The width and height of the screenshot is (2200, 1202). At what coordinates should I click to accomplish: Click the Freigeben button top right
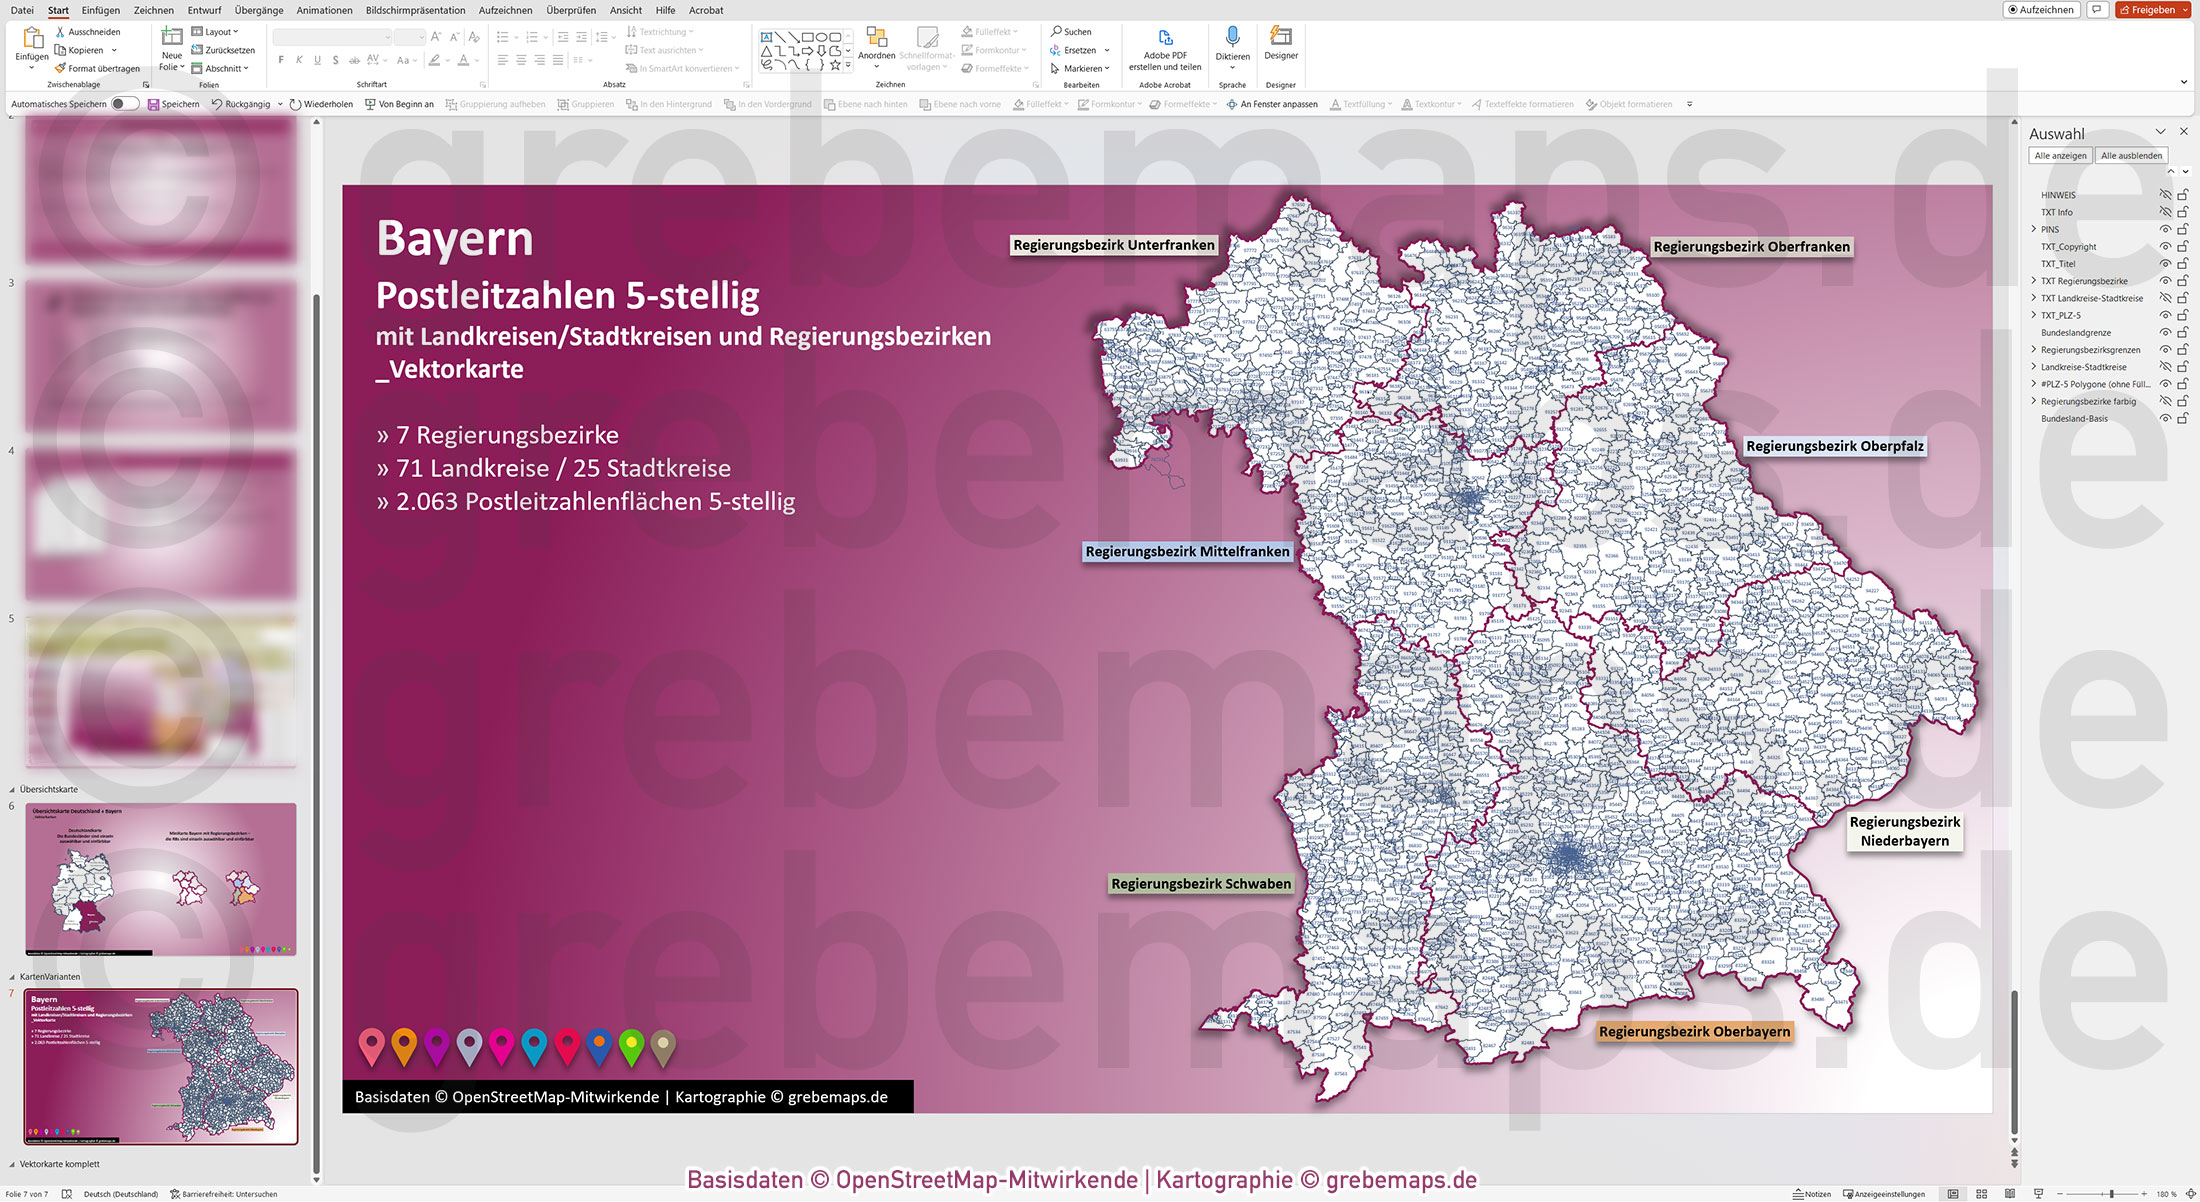coord(2152,9)
